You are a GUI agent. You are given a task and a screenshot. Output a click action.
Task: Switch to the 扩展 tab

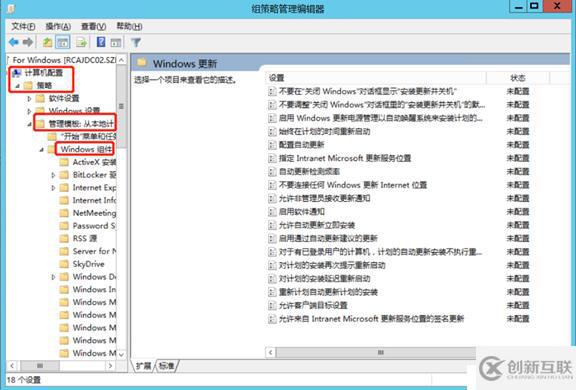coord(143,366)
